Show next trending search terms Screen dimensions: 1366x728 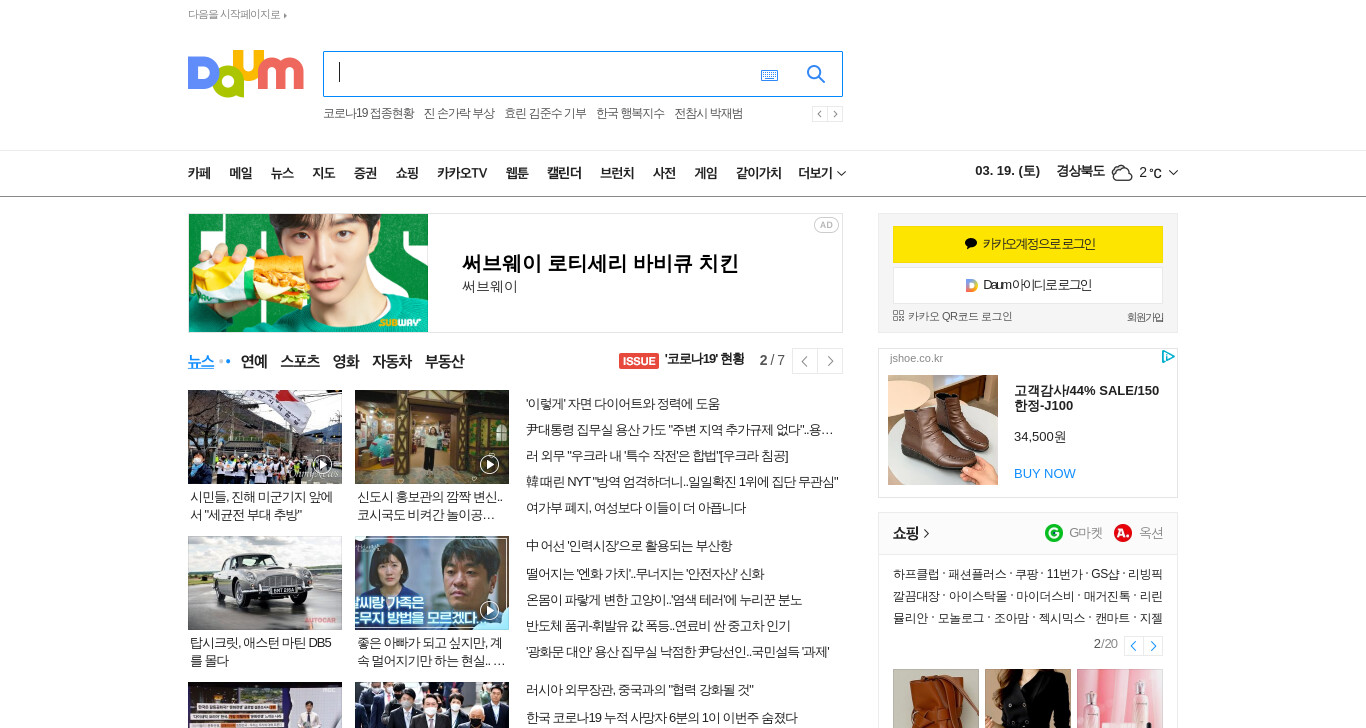click(x=835, y=114)
